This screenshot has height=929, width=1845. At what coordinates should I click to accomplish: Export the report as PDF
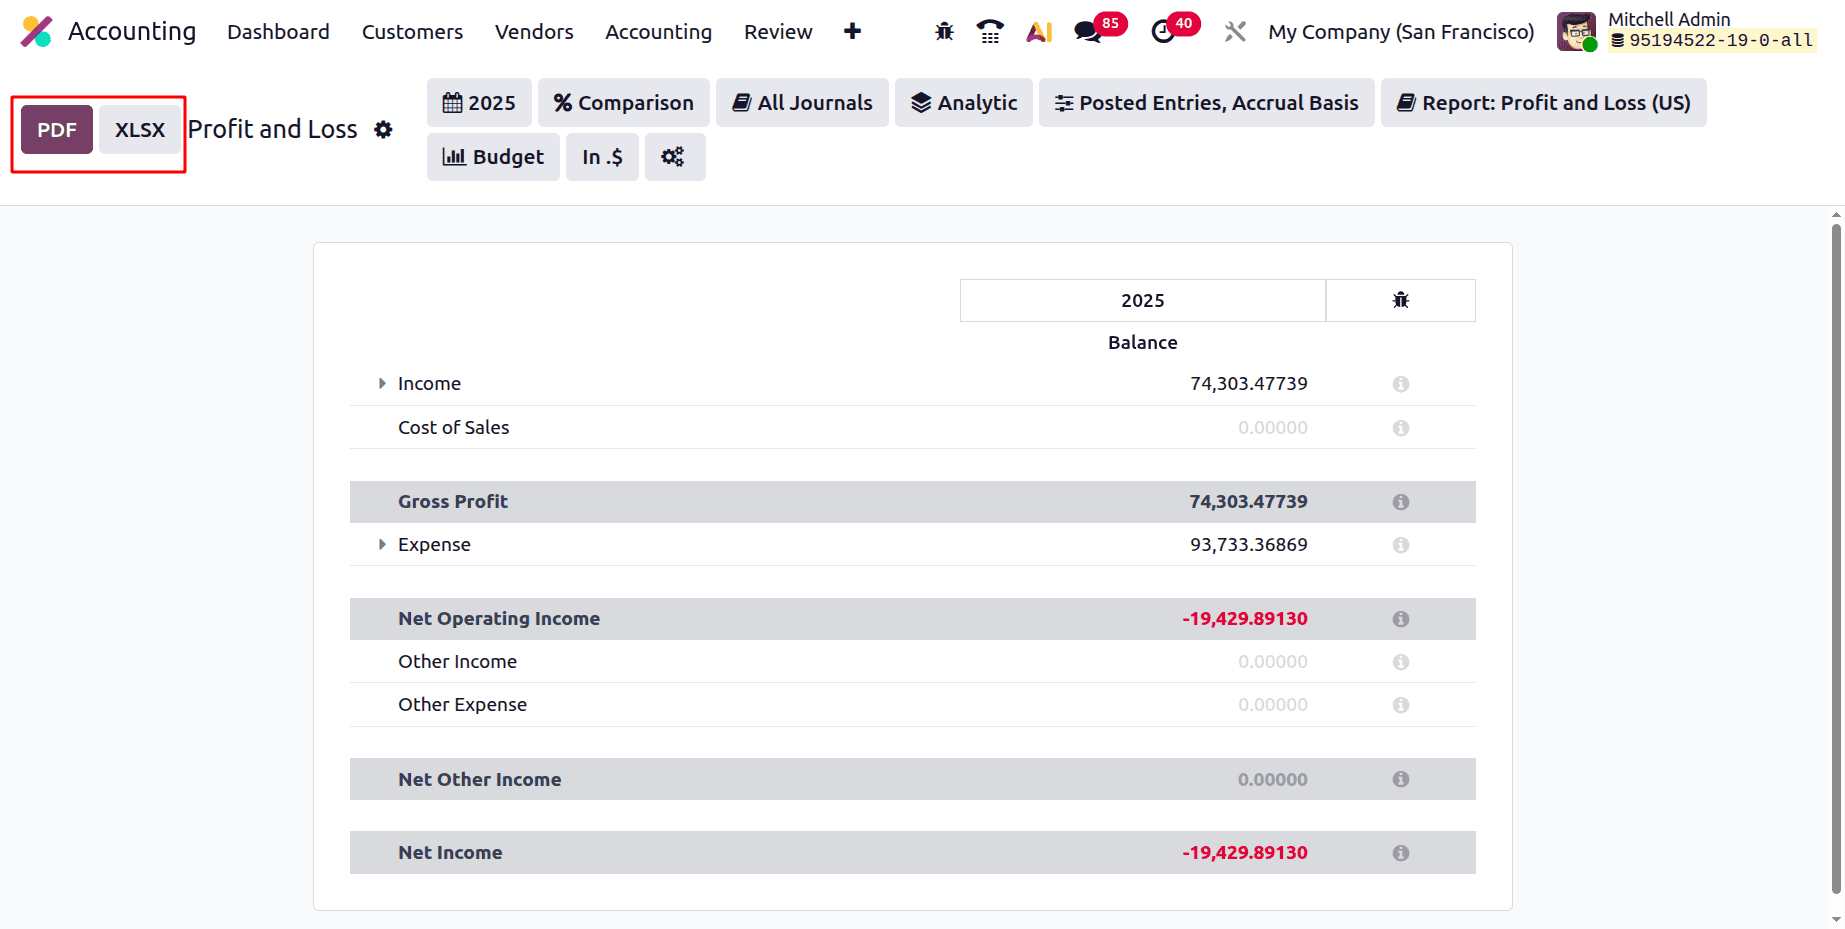coord(56,129)
